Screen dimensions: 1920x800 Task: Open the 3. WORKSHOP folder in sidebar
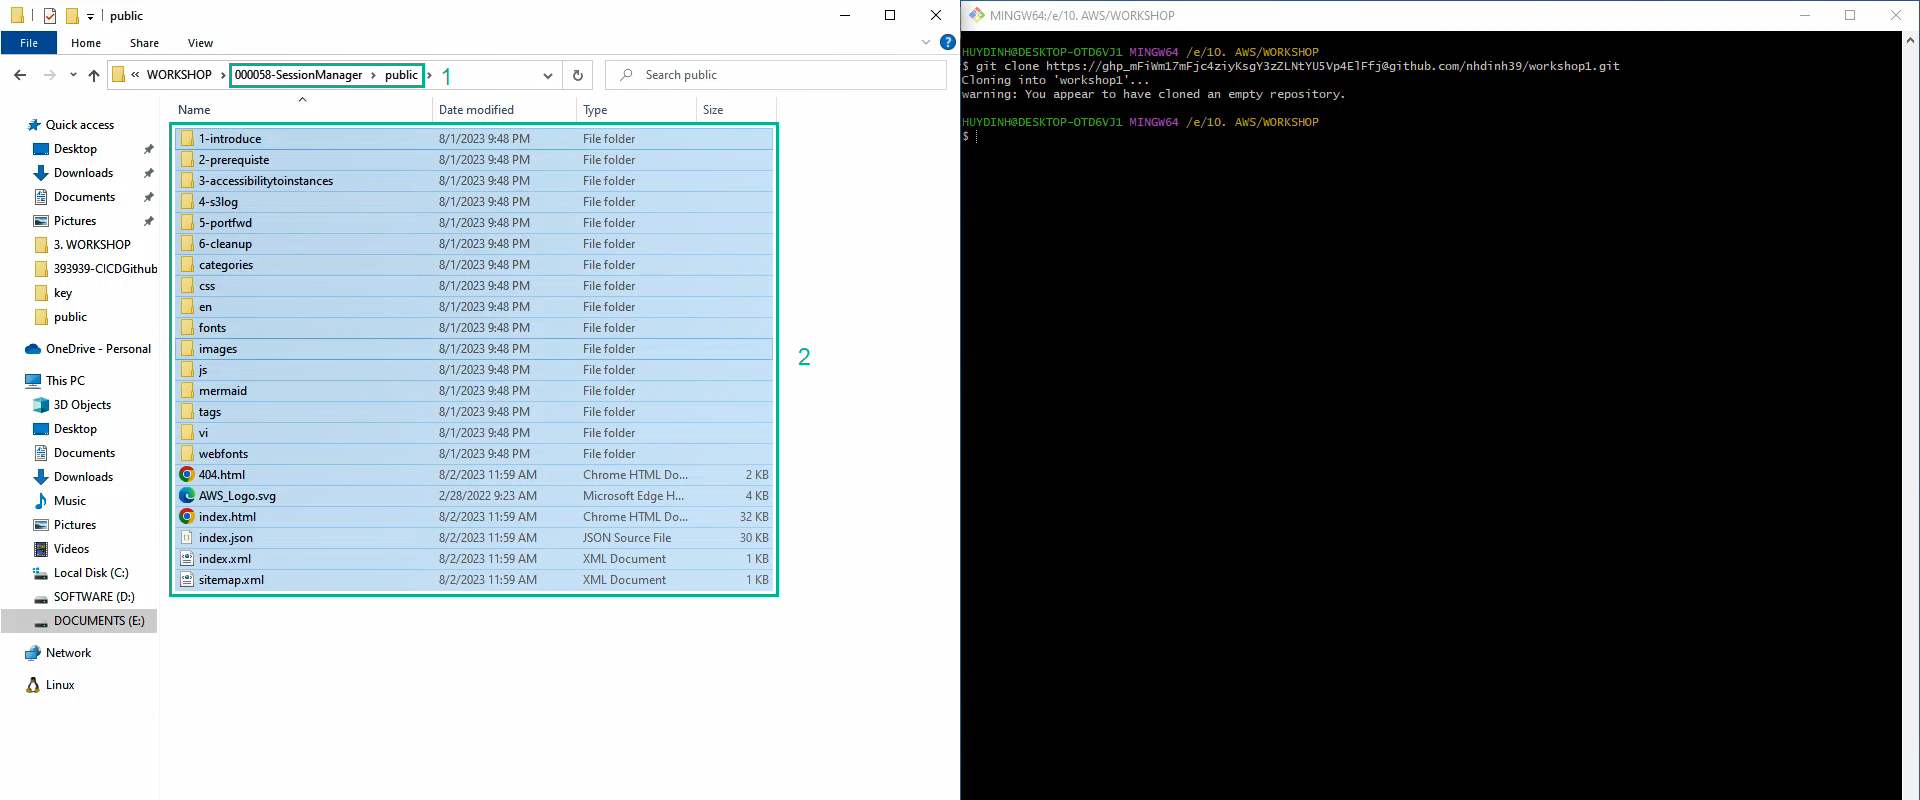92,245
